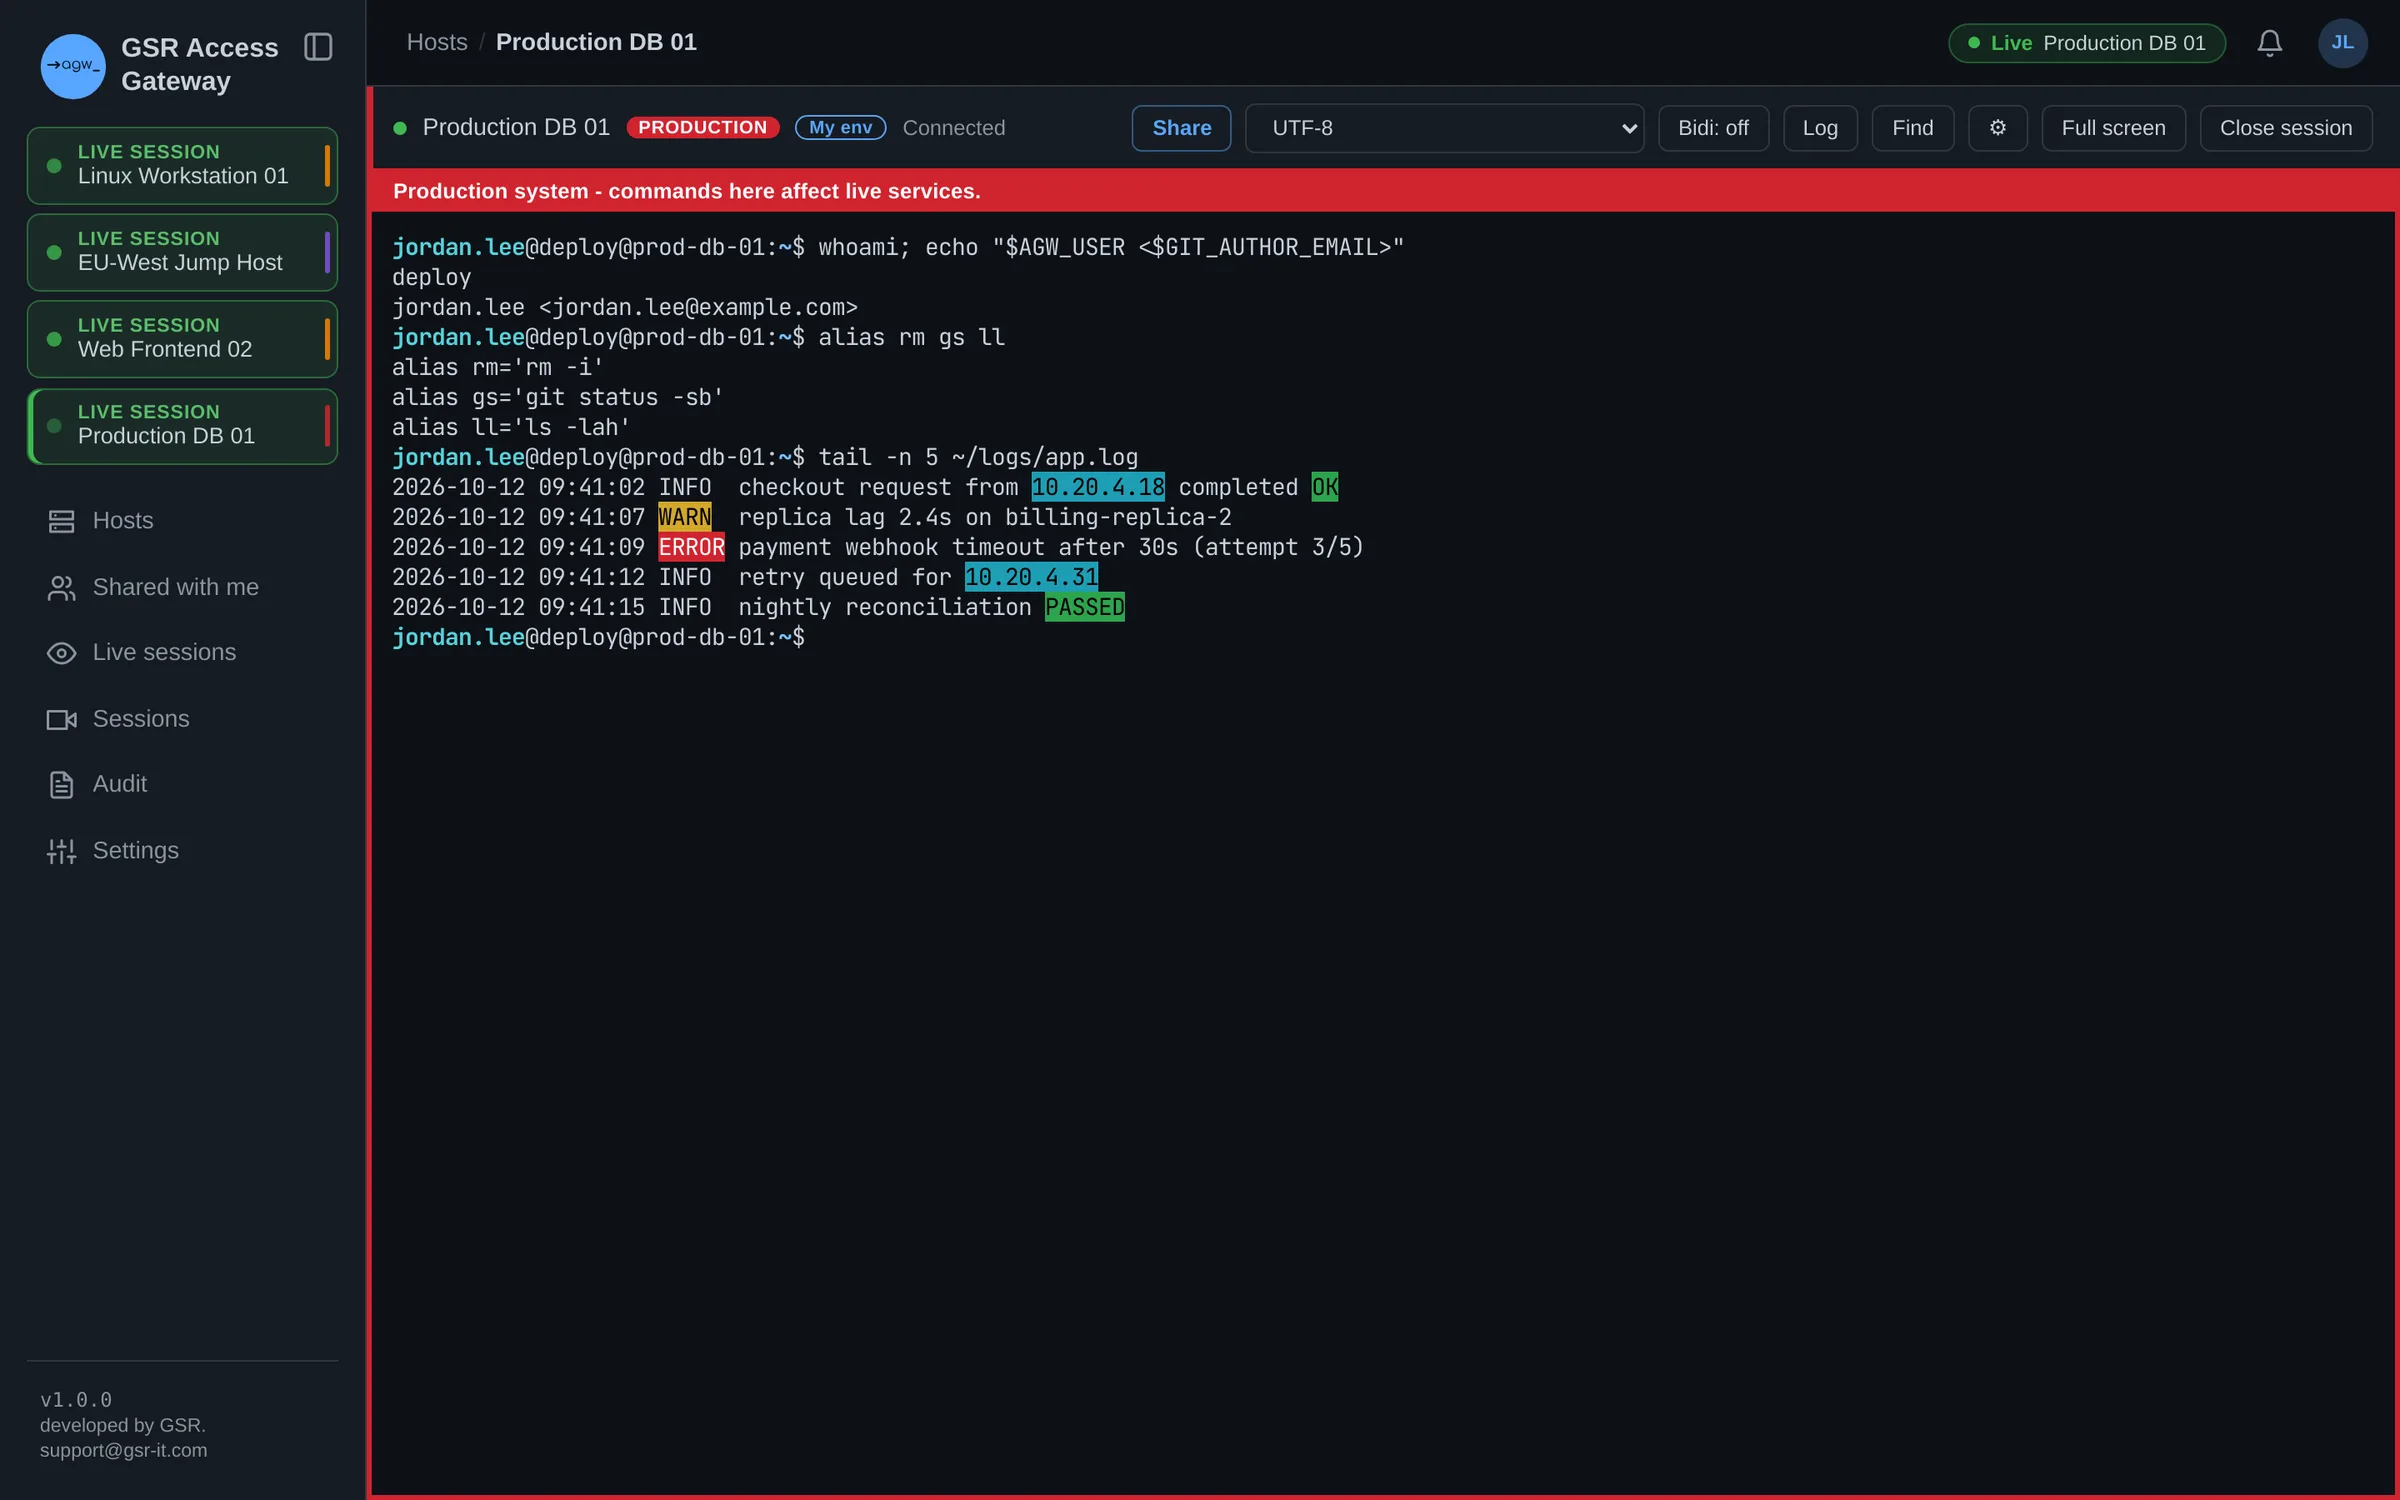The height and width of the screenshot is (1500, 2400).
Task: Click the green OK highlight
Action: pyautogui.click(x=1325, y=487)
